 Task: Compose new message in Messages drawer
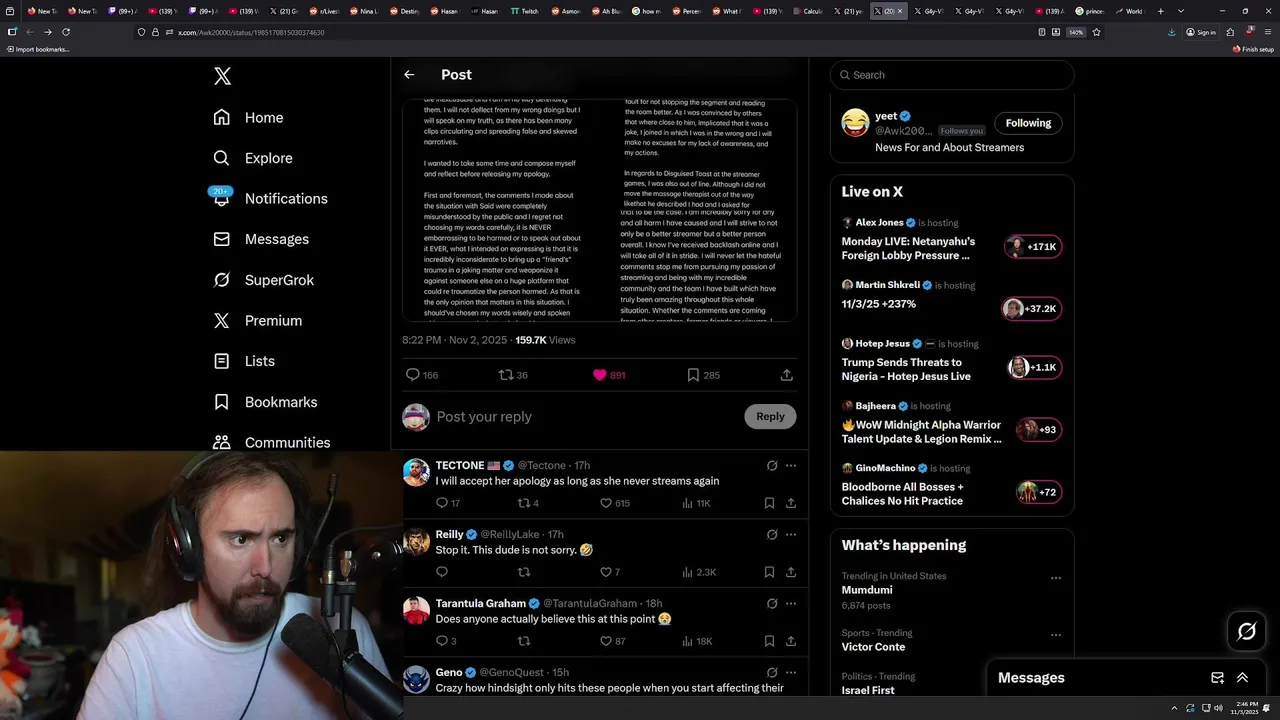(x=1217, y=678)
